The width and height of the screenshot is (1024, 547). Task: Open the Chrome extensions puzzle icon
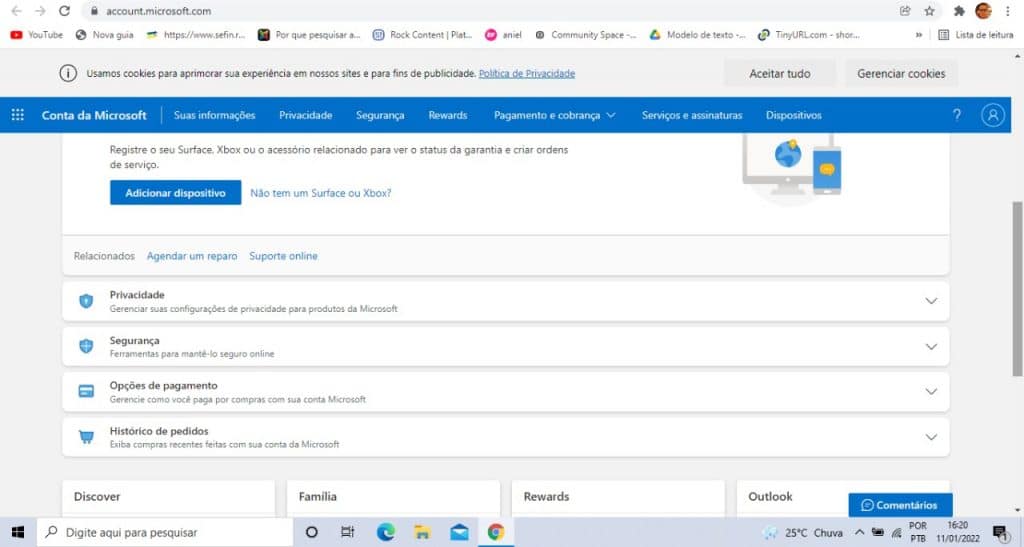pyautogui.click(x=959, y=10)
